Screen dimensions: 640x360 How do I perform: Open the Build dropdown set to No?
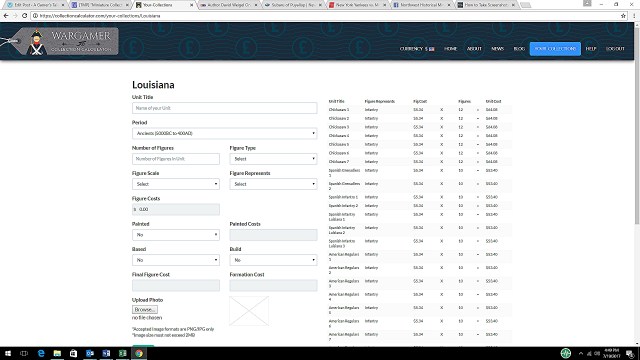click(x=273, y=260)
